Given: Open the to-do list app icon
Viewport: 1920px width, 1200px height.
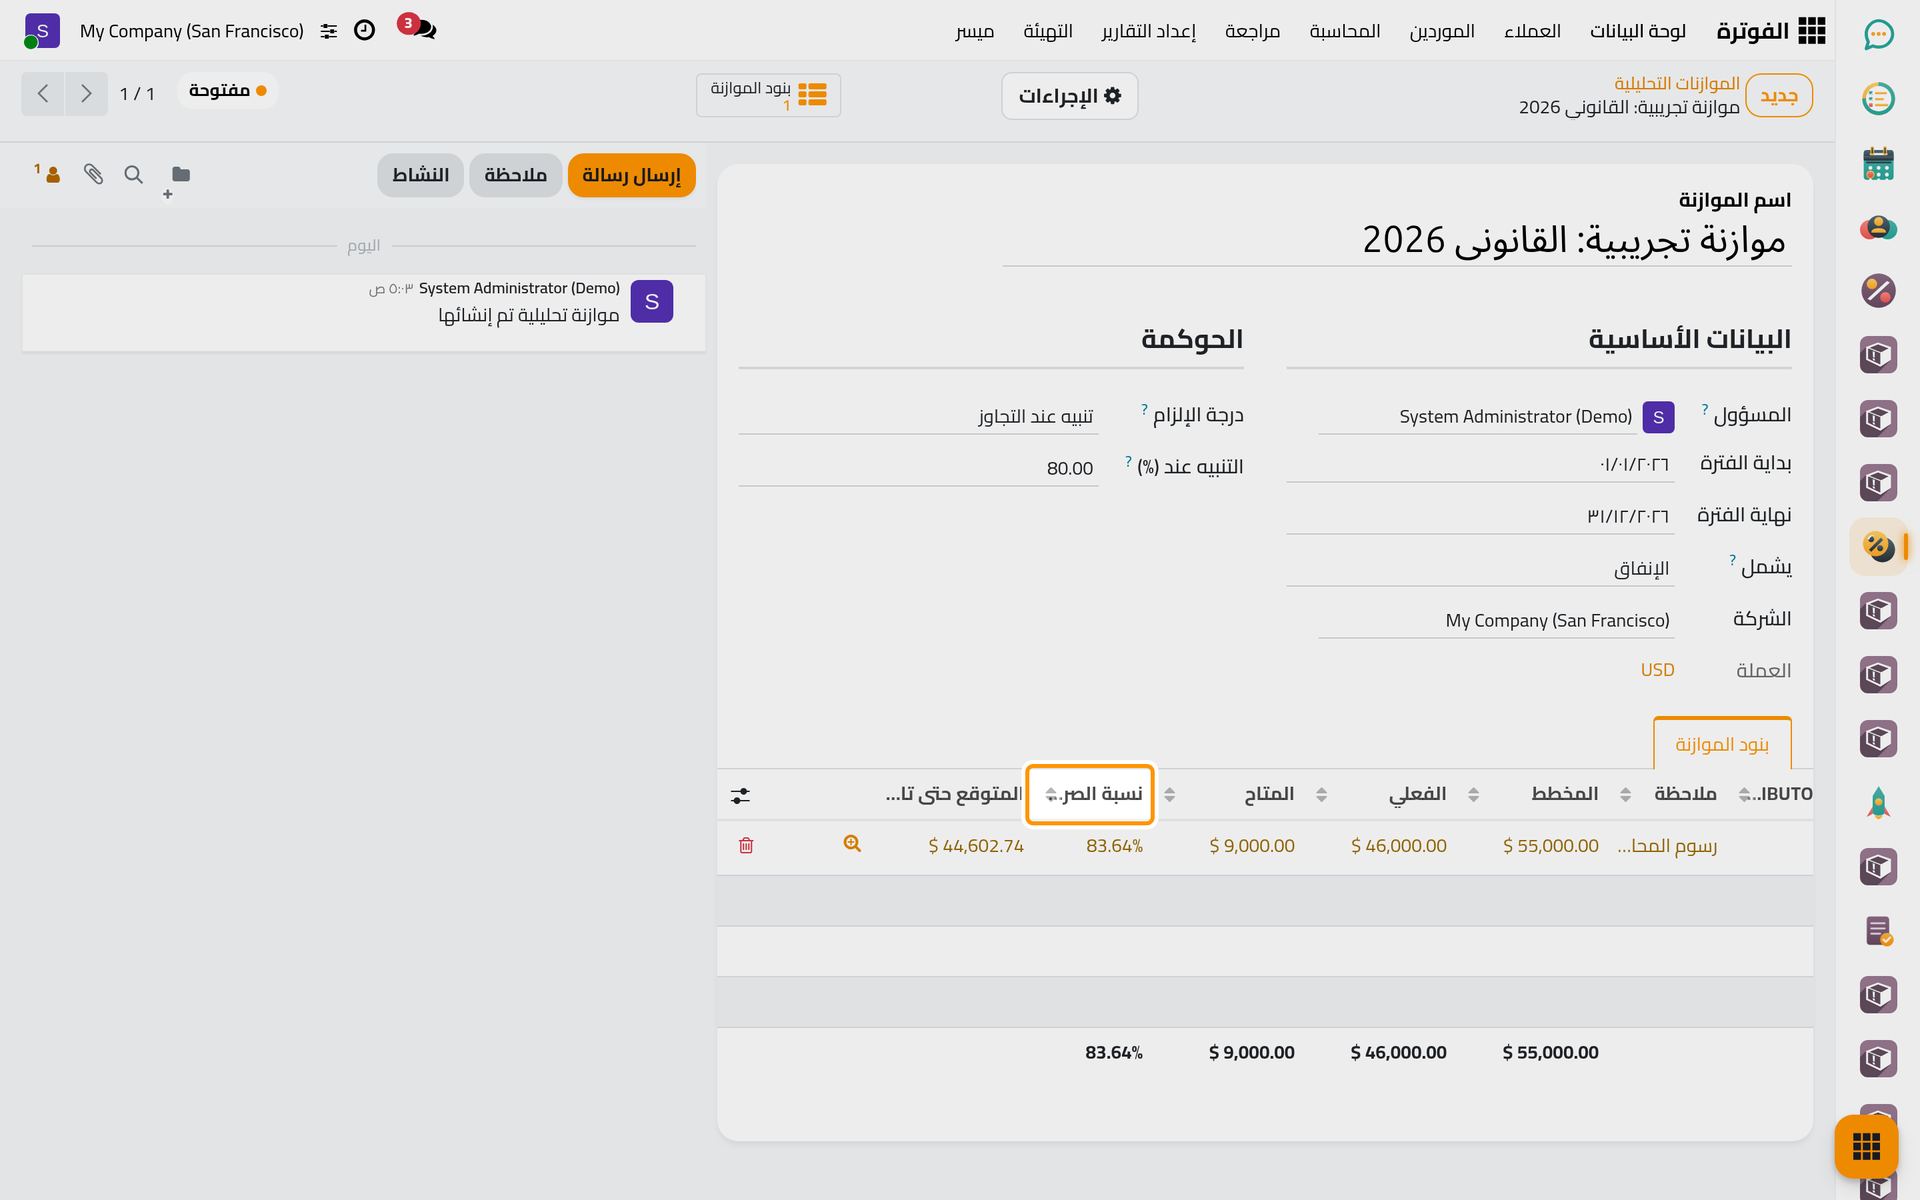Looking at the screenshot, I should [1878, 99].
